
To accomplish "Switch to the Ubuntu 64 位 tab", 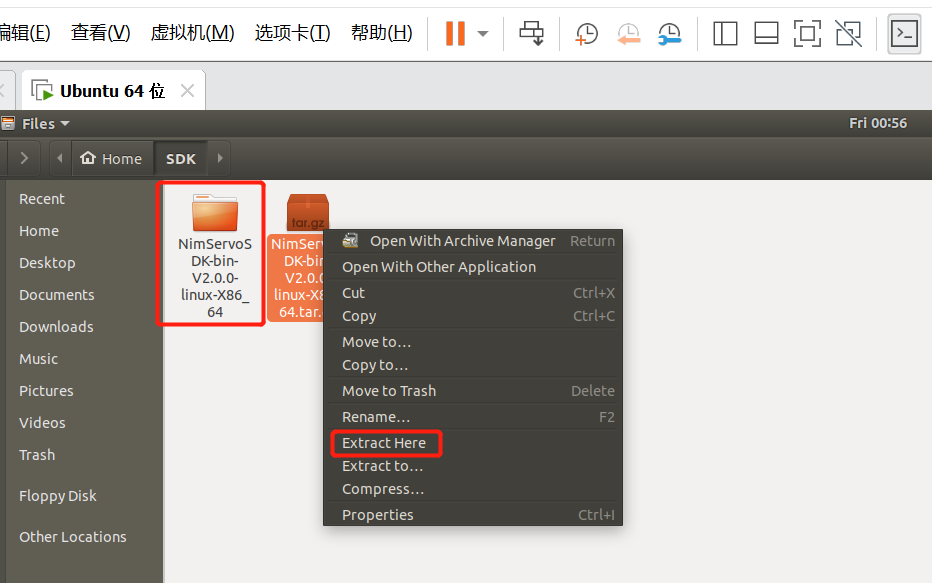I will (x=112, y=91).
